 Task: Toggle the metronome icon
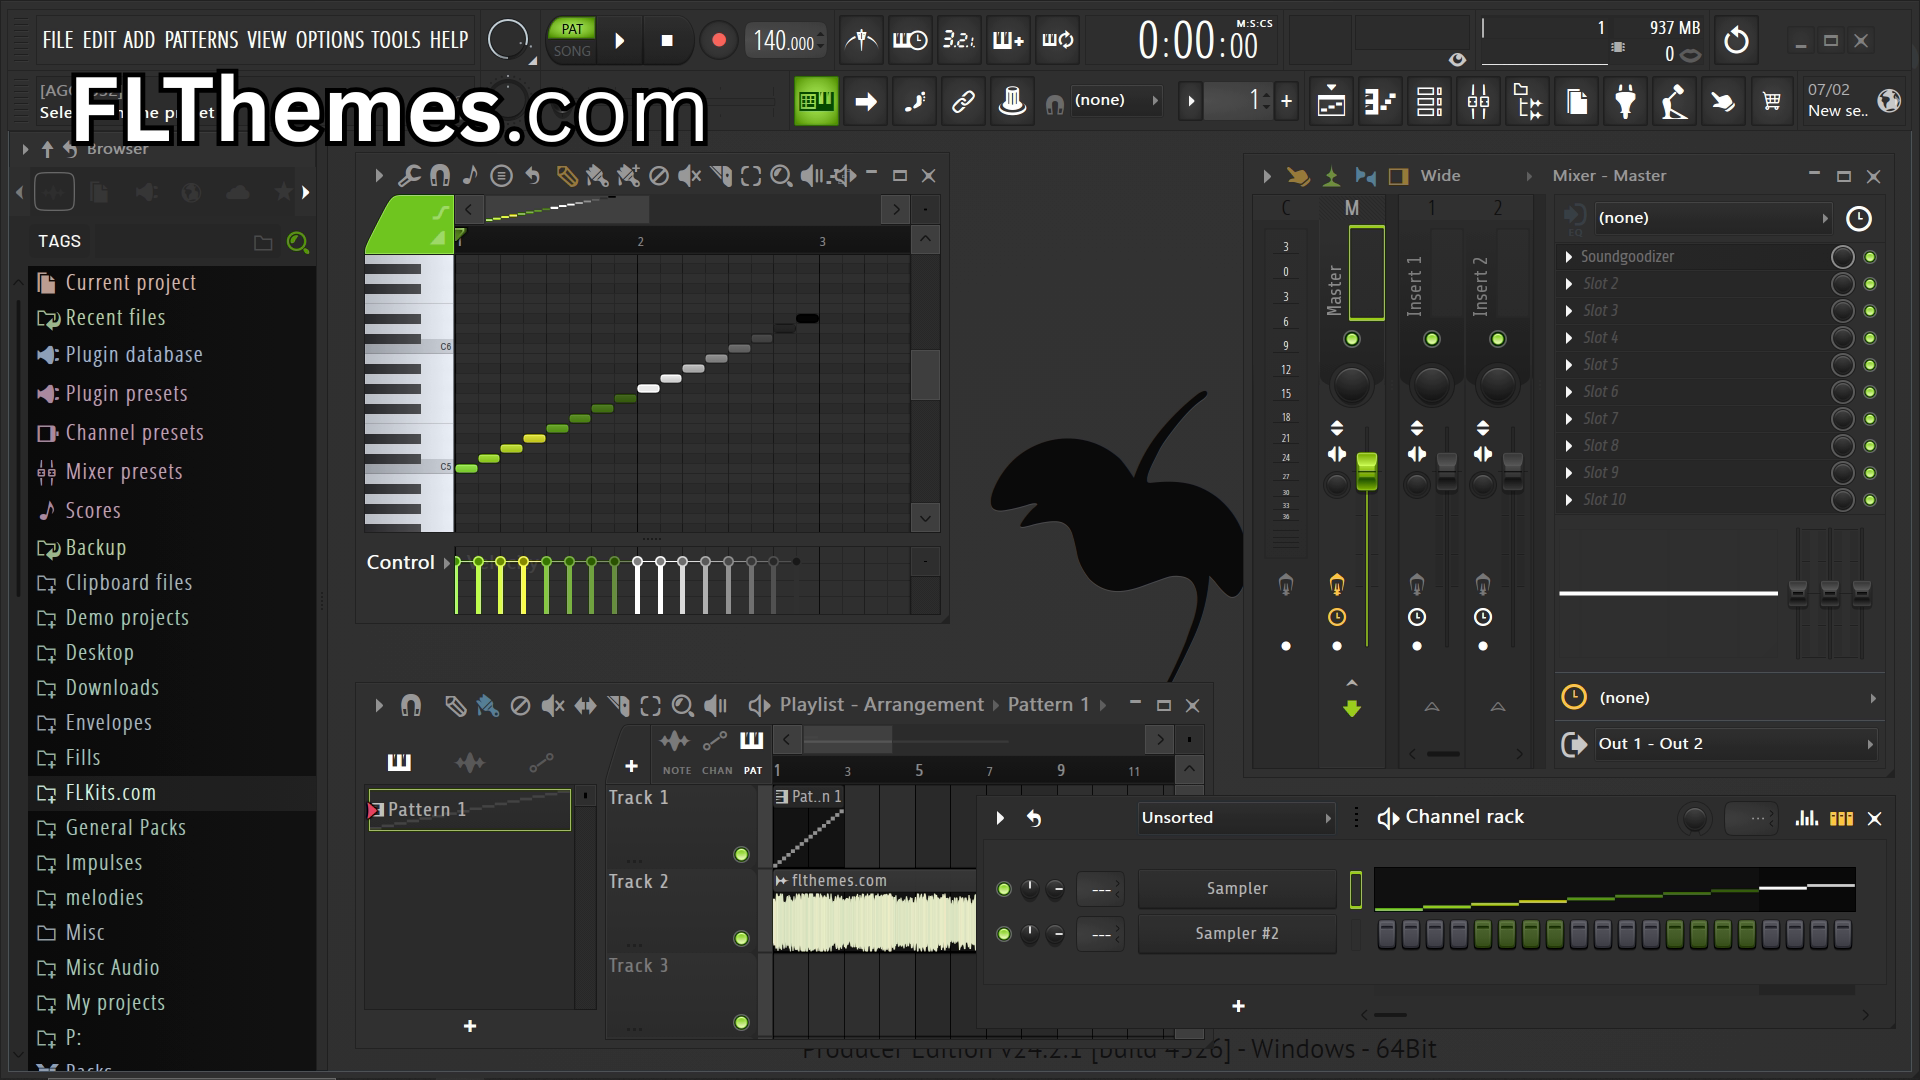(x=860, y=40)
